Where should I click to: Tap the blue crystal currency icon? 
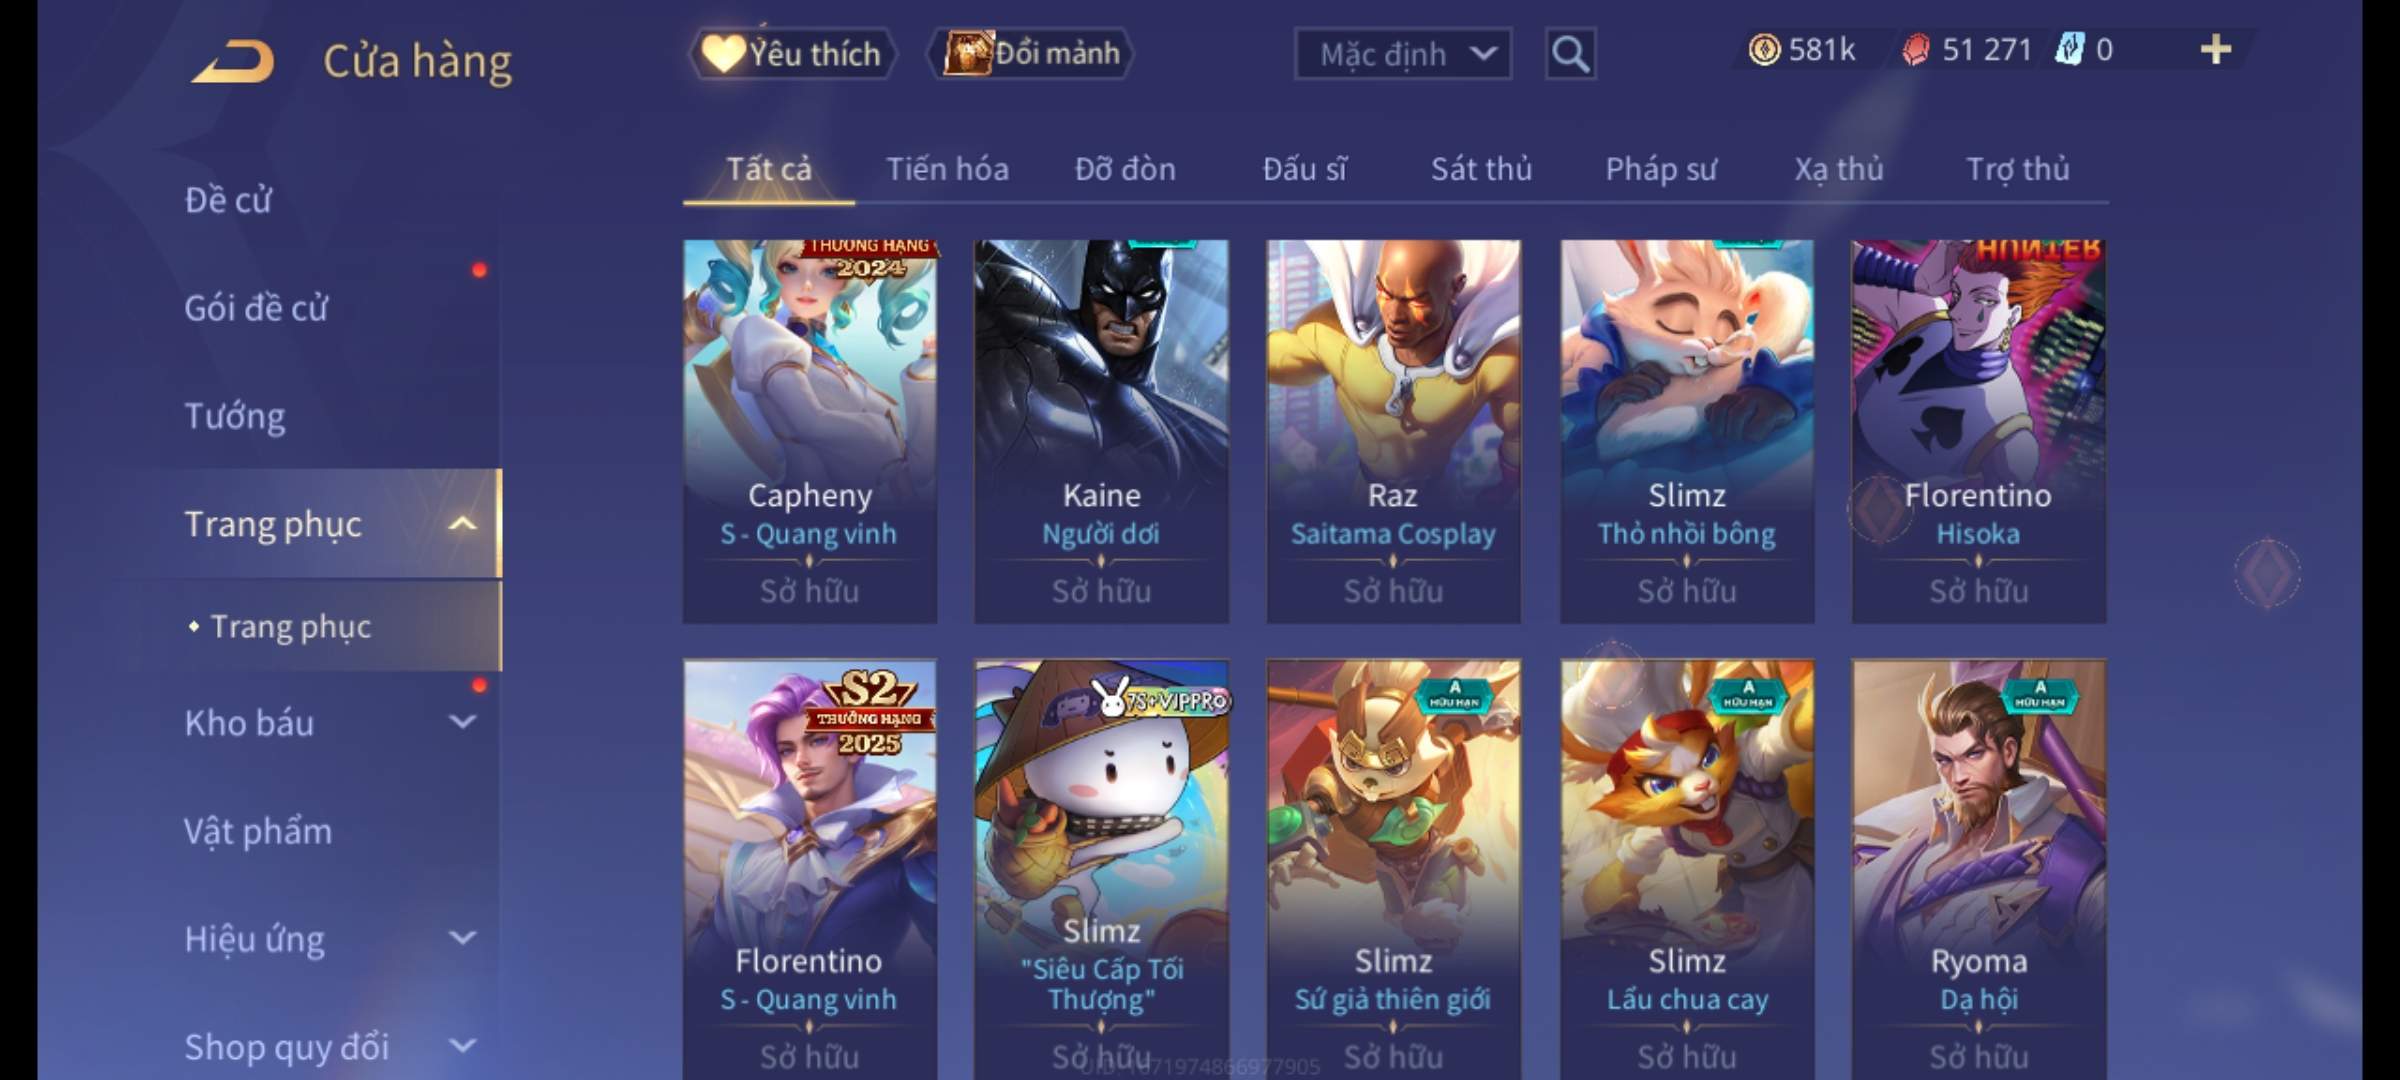2069,49
